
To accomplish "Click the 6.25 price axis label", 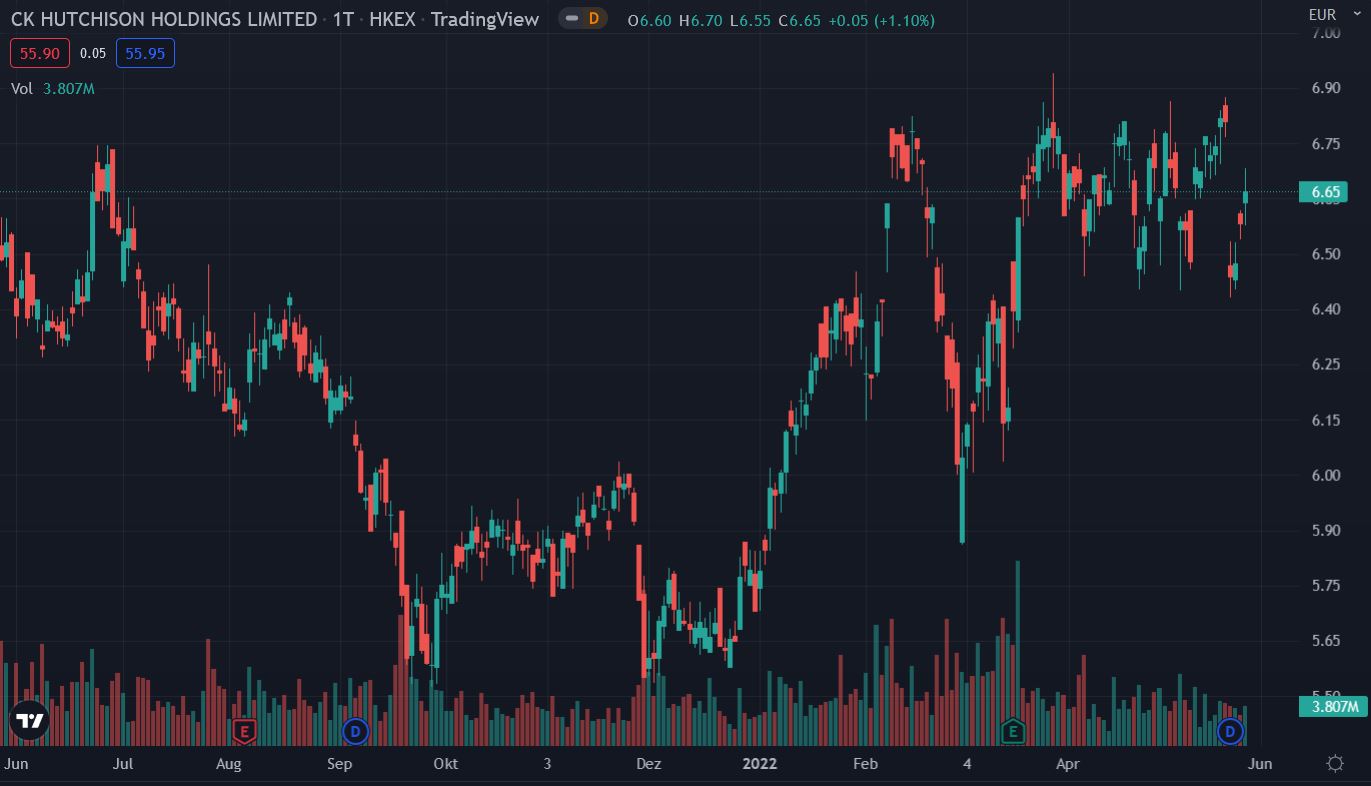I will click(1325, 364).
